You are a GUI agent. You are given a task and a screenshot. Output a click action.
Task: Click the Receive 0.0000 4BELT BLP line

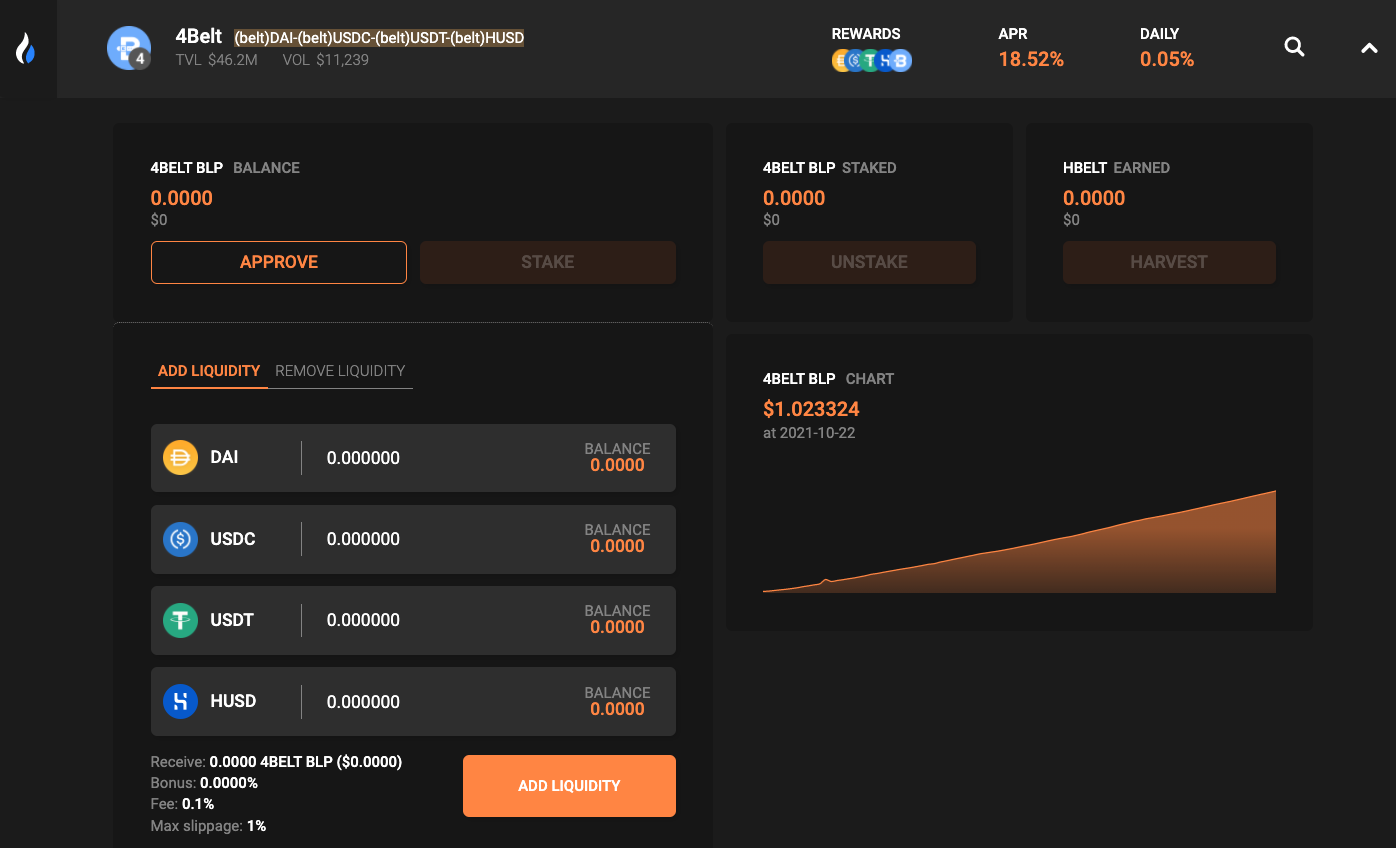click(277, 762)
